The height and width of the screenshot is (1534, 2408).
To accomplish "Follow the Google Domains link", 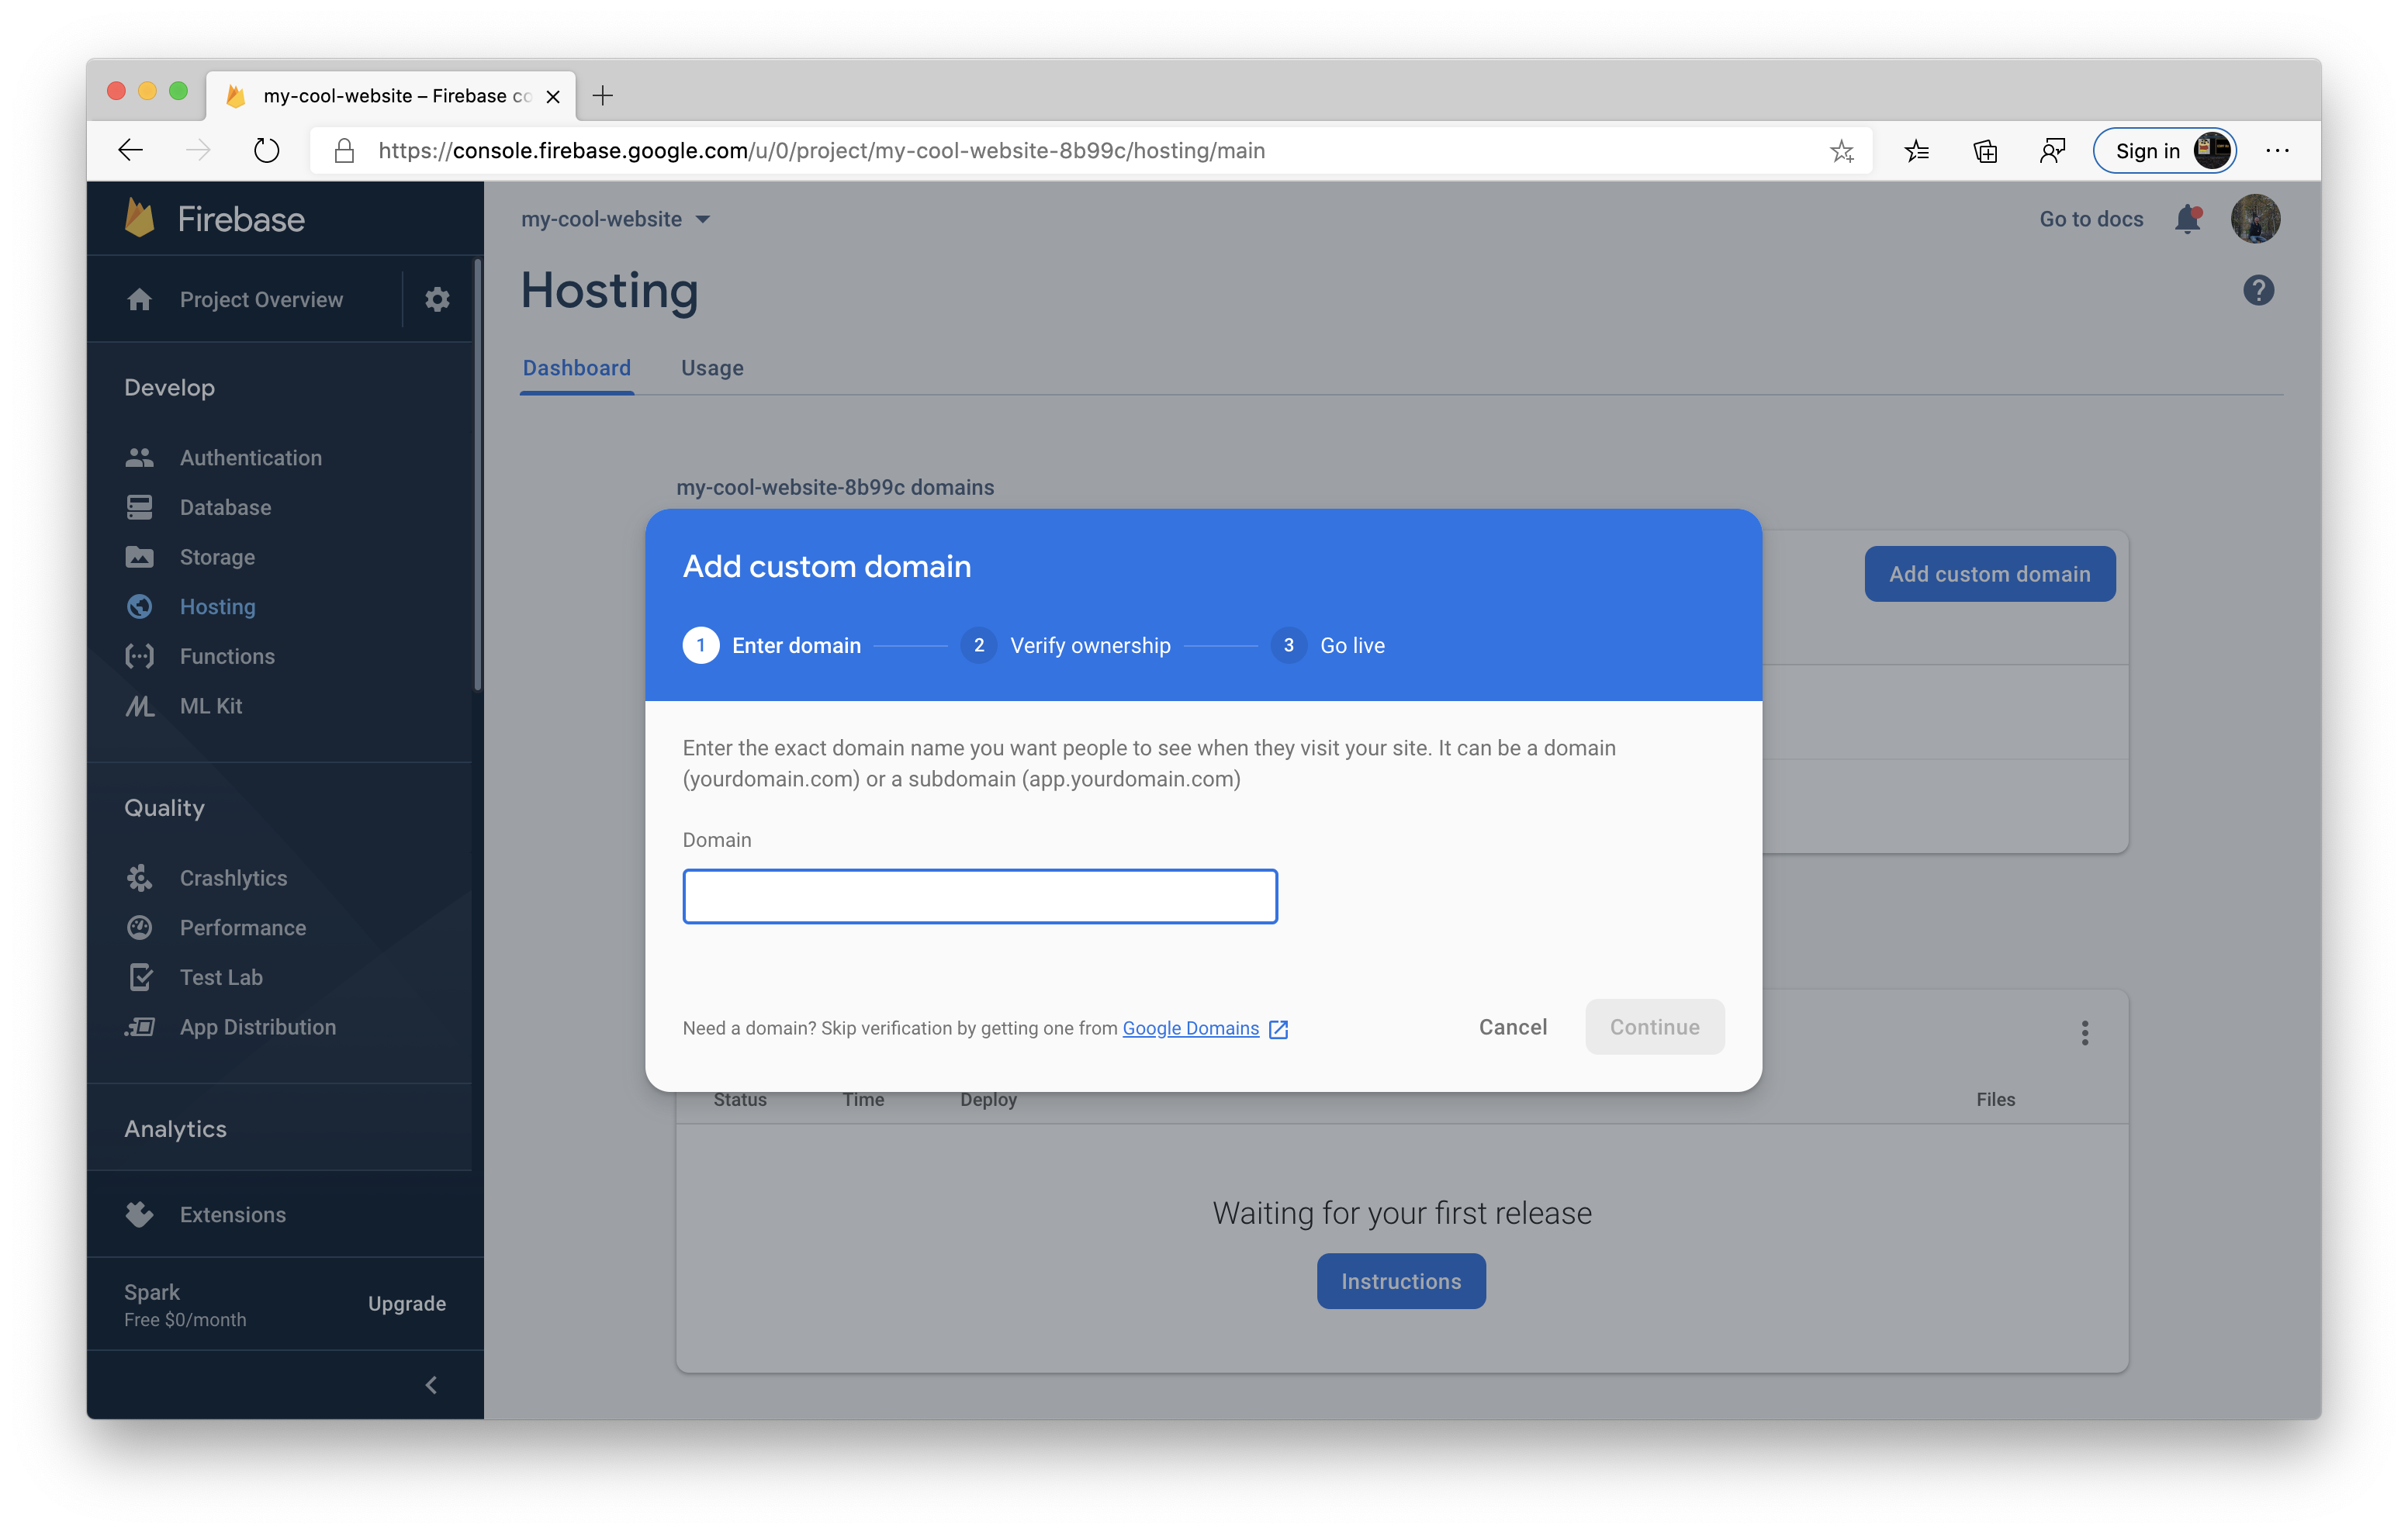I will coord(1190,1028).
